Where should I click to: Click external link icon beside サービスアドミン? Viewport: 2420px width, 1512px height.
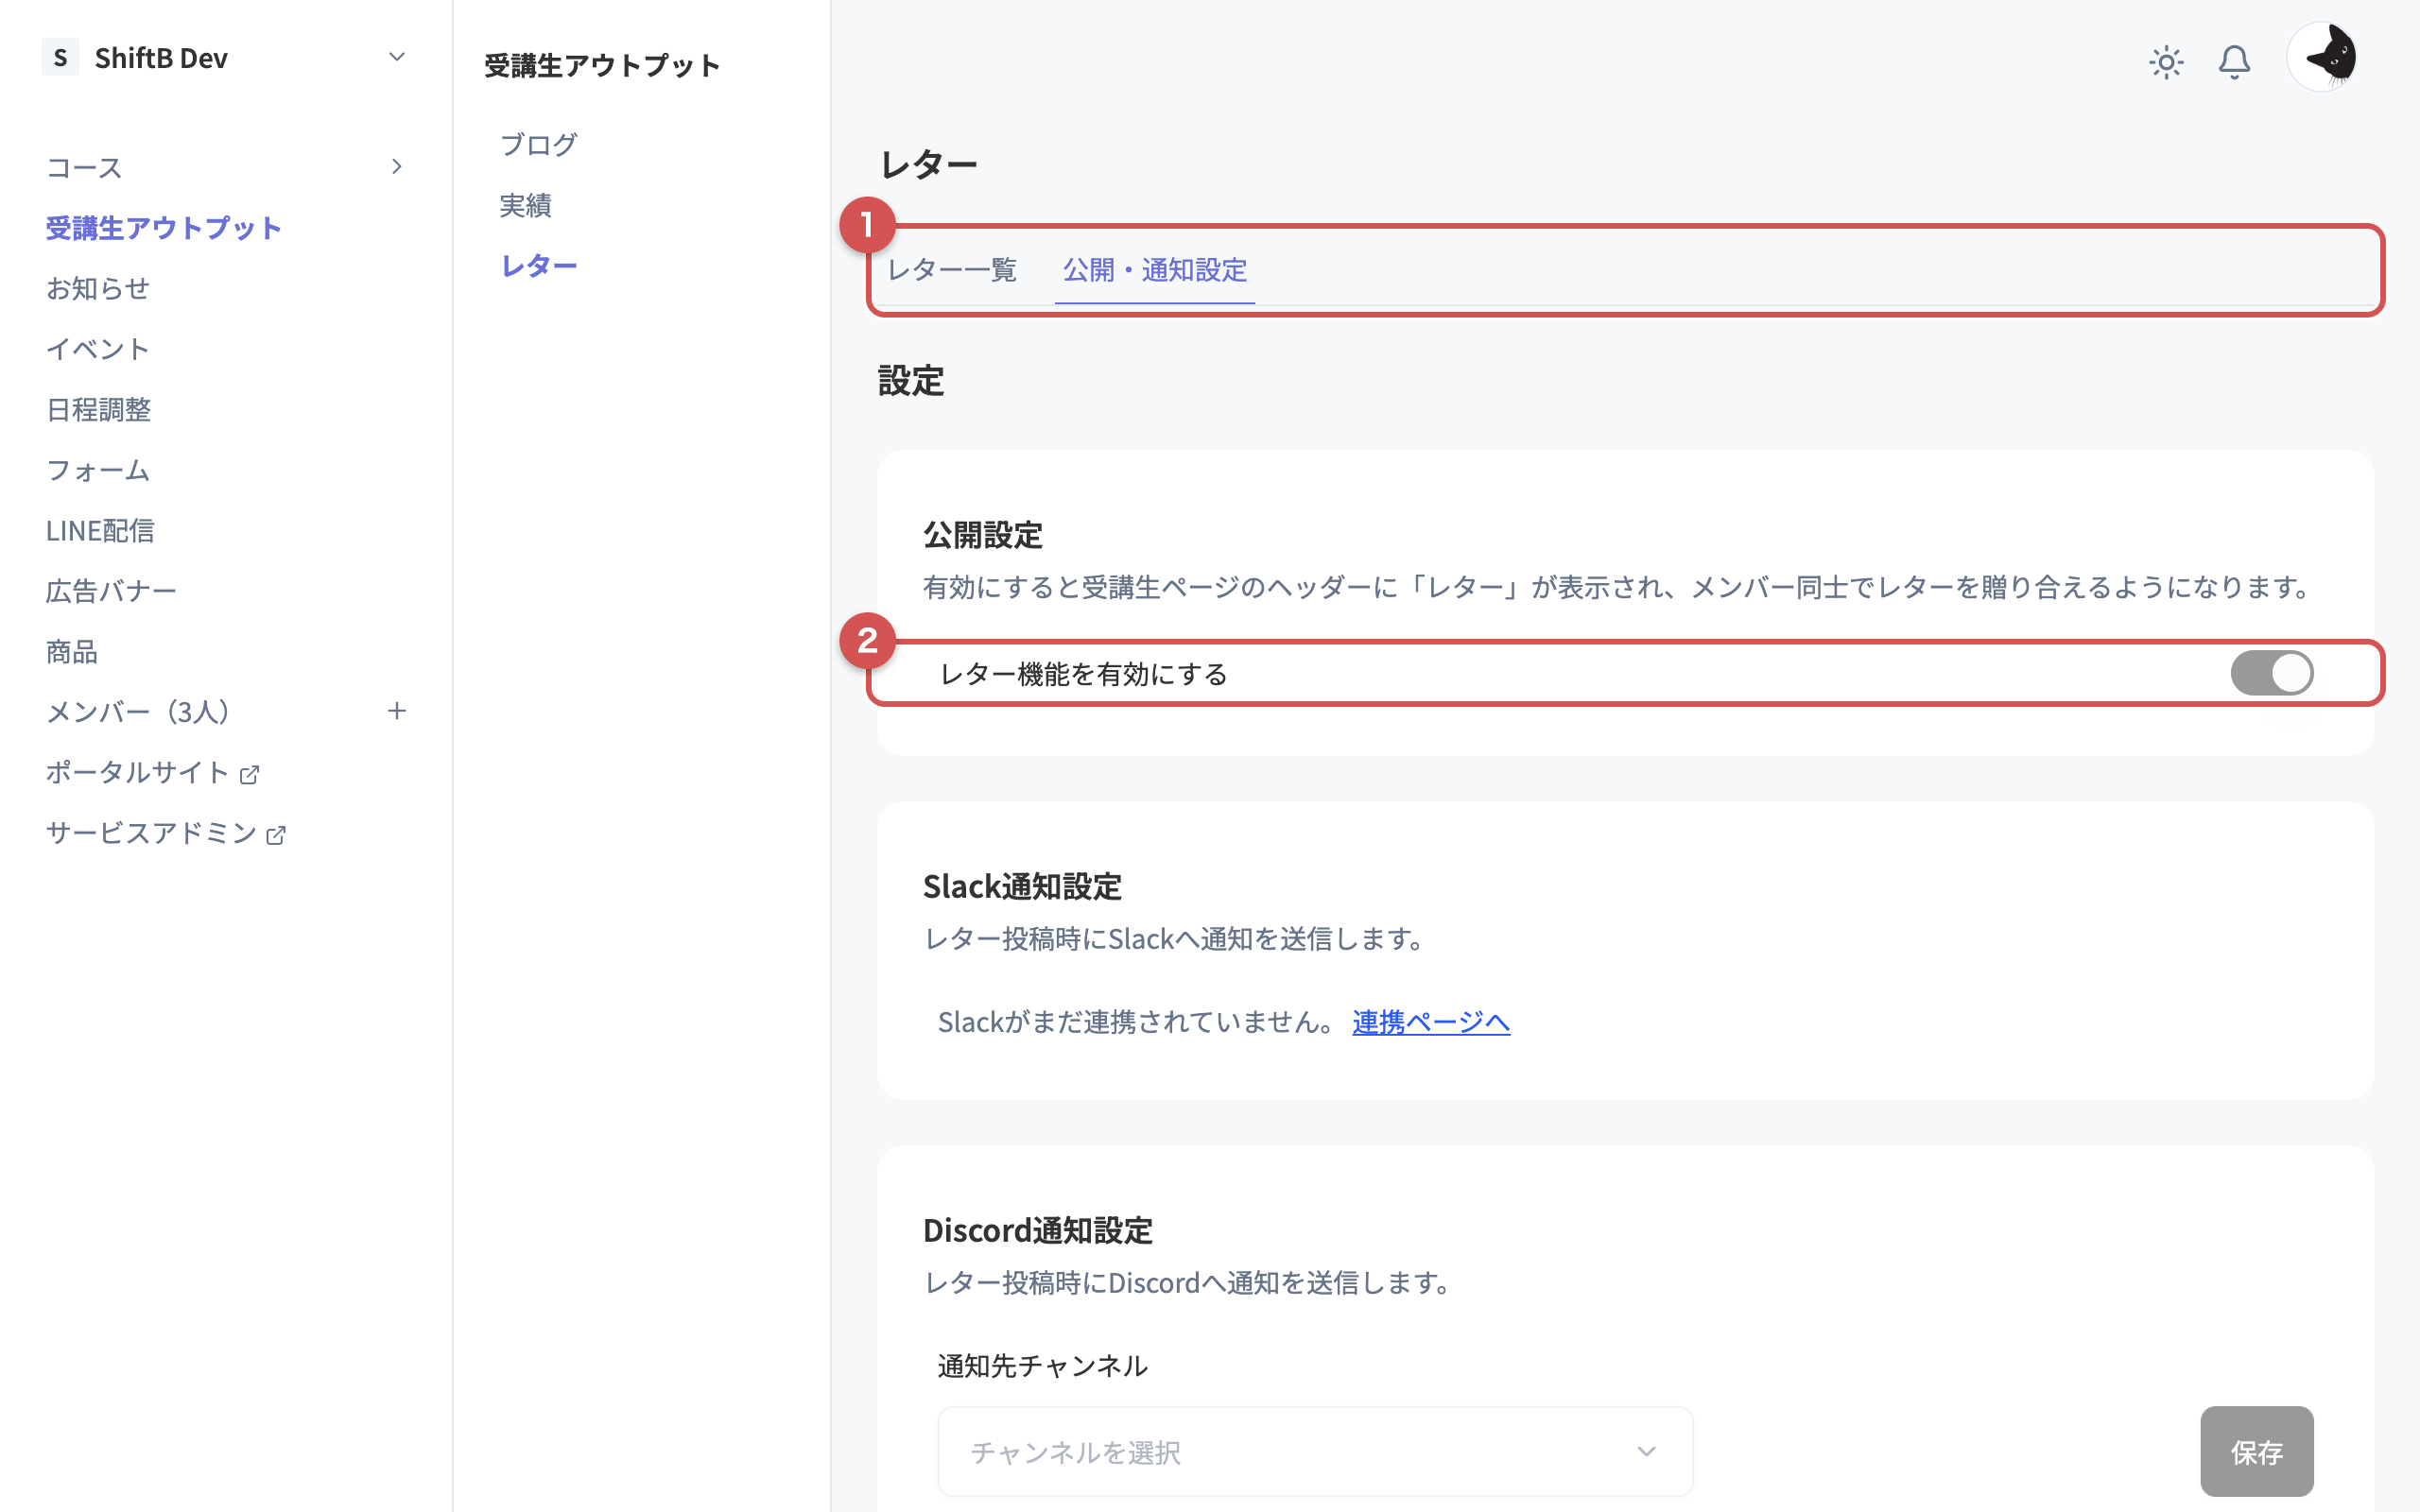tap(276, 835)
